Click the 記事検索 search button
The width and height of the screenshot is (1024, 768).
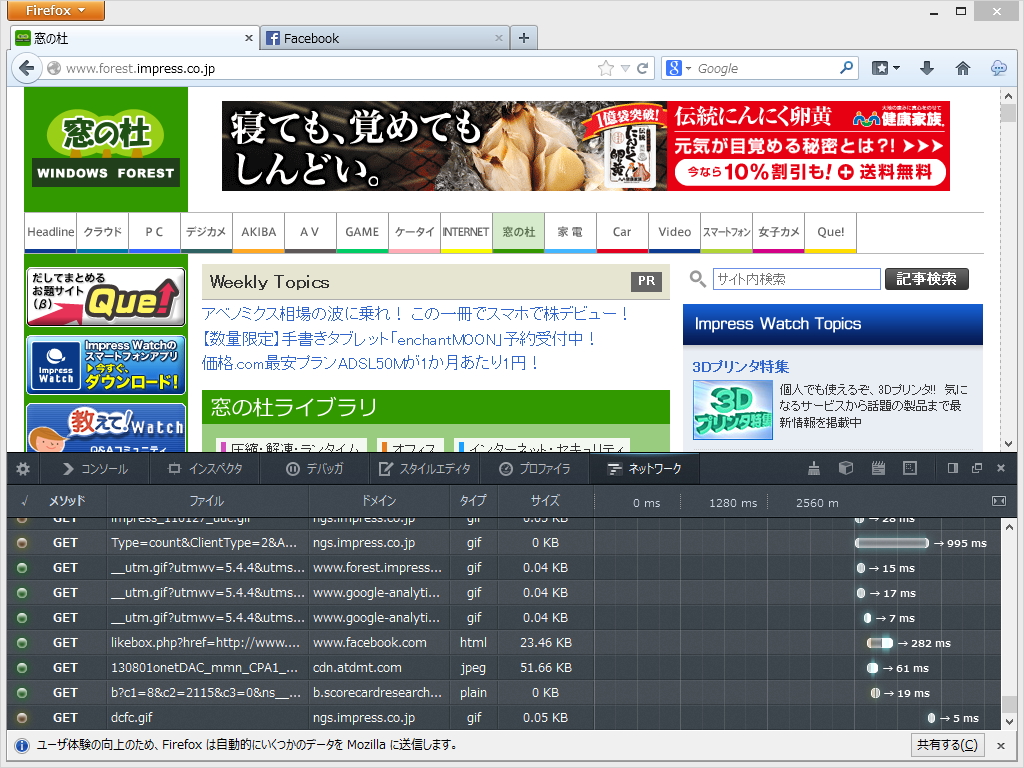point(926,278)
